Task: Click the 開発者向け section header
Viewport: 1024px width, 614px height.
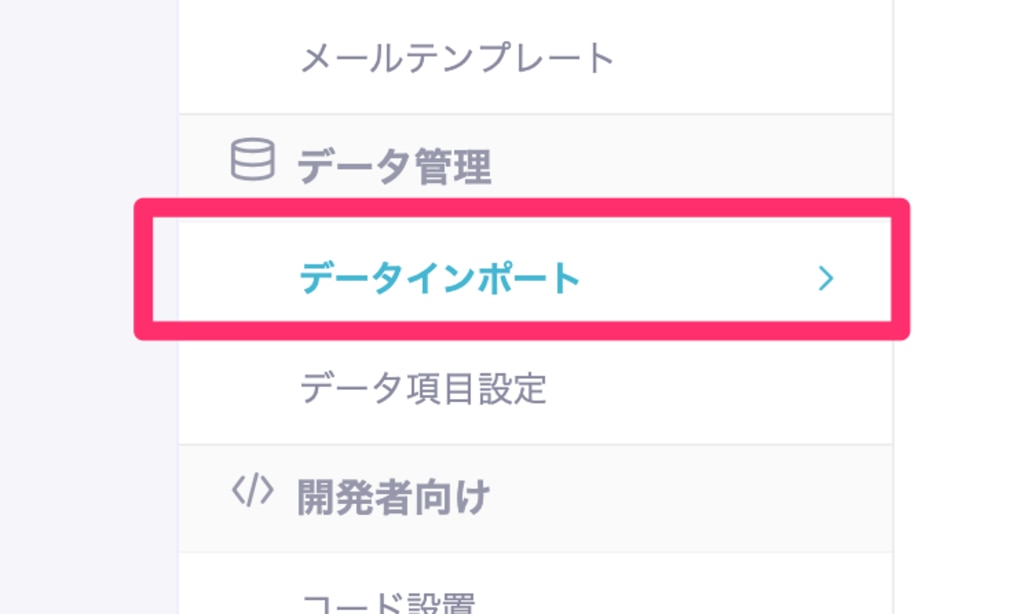Action: (x=535, y=499)
